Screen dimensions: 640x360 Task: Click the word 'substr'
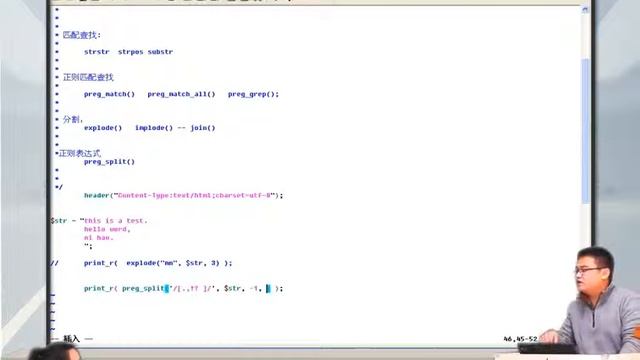pos(160,52)
